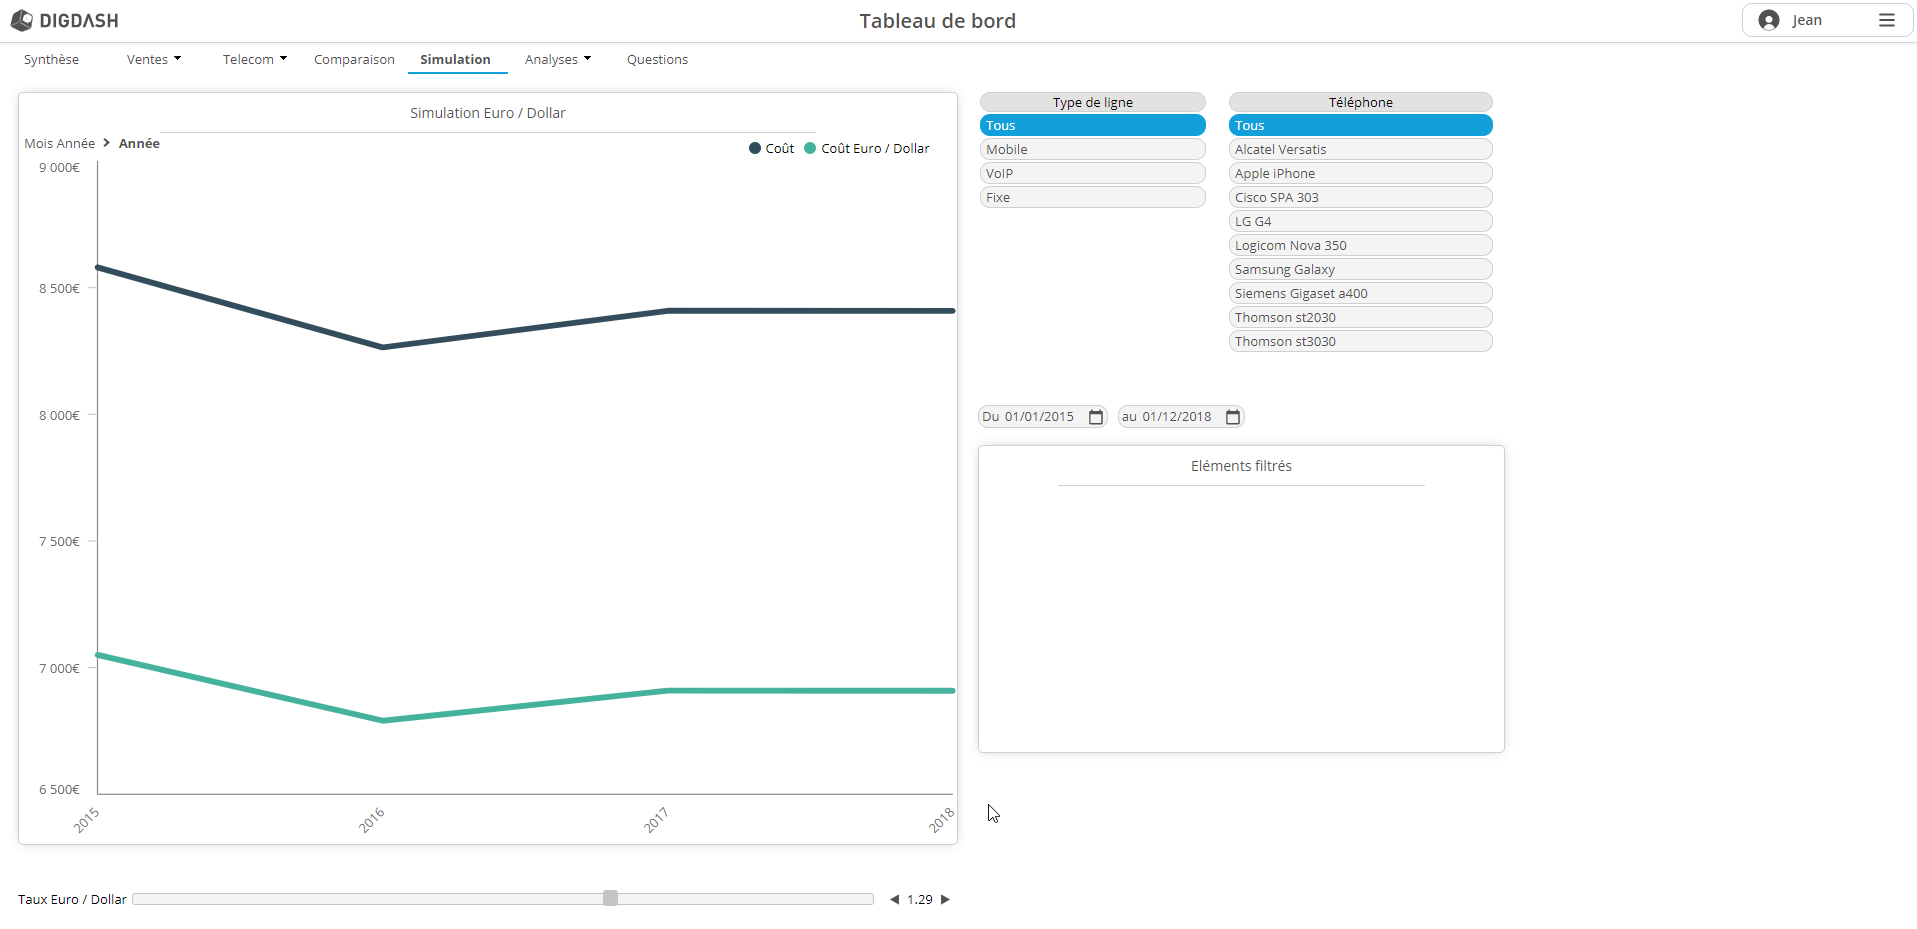Viewport: 1917px width, 929px height.
Task: Click the 2016 x-axis label
Action: point(372,820)
